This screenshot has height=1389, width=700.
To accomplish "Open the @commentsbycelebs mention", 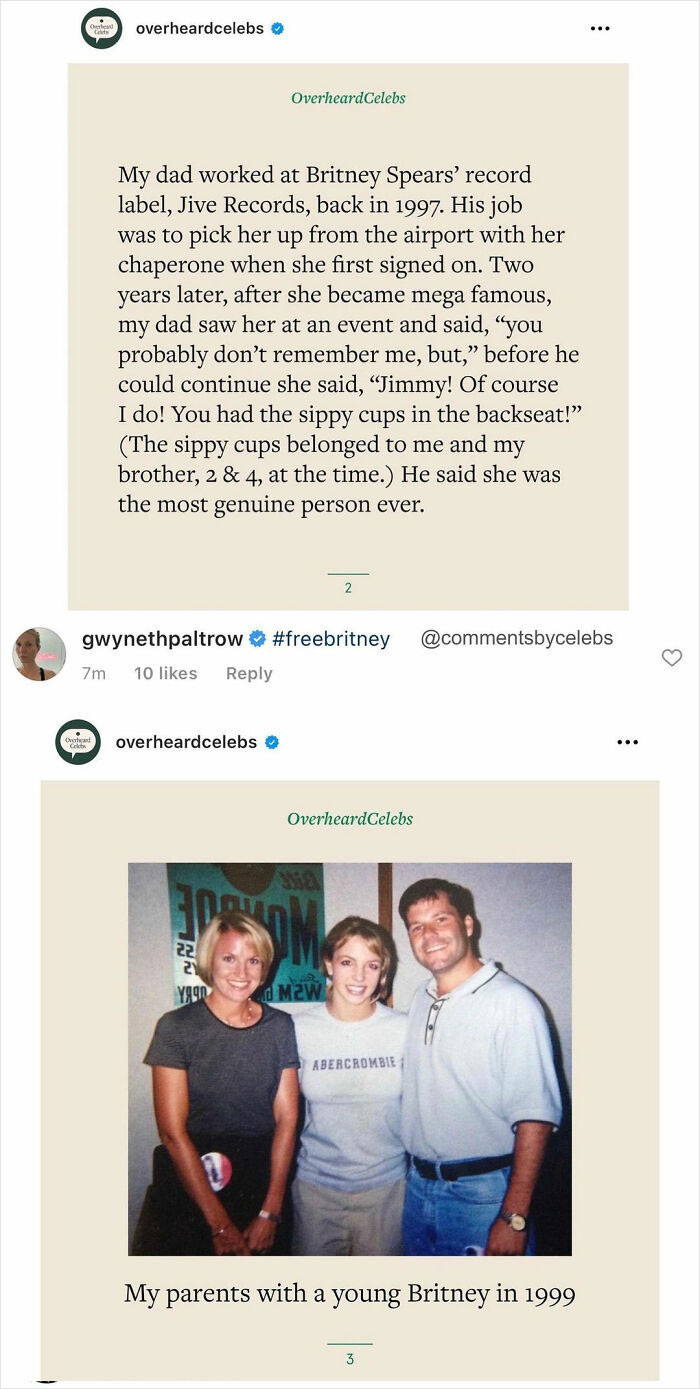I will 516,638.
